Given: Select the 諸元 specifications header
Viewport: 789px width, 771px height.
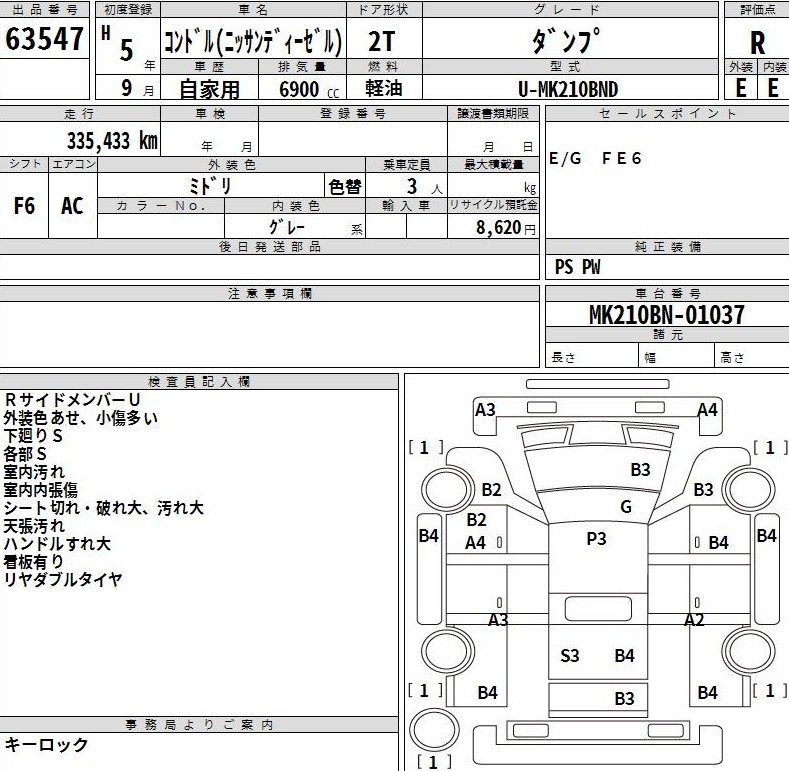Looking at the screenshot, I should 668,334.
